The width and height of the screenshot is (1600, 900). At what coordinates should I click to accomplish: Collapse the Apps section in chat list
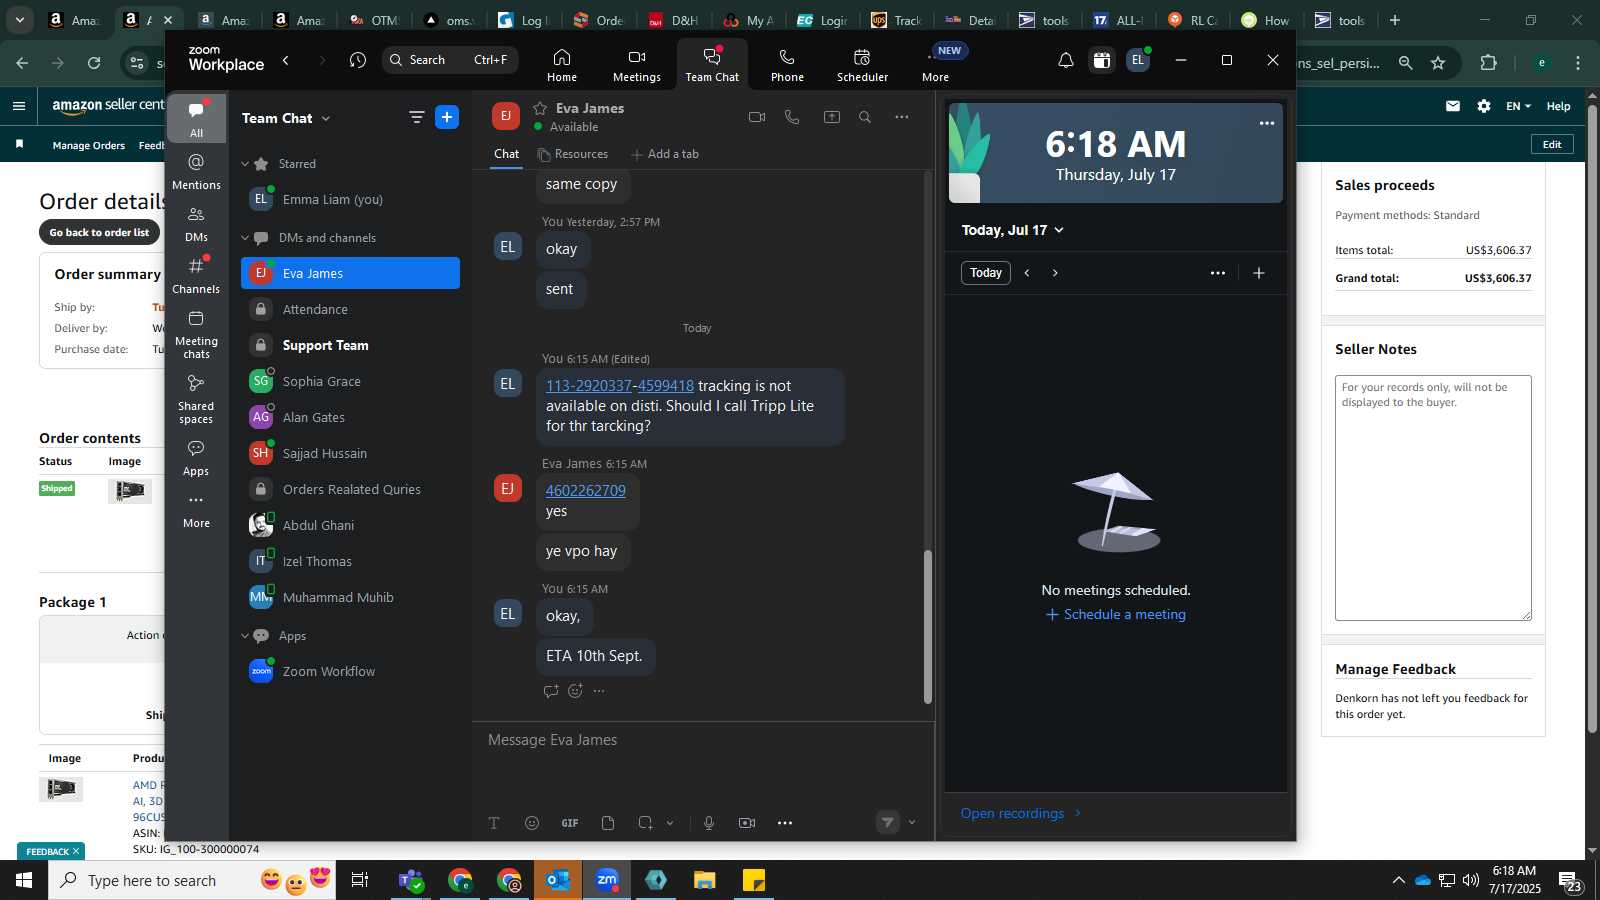pos(245,636)
